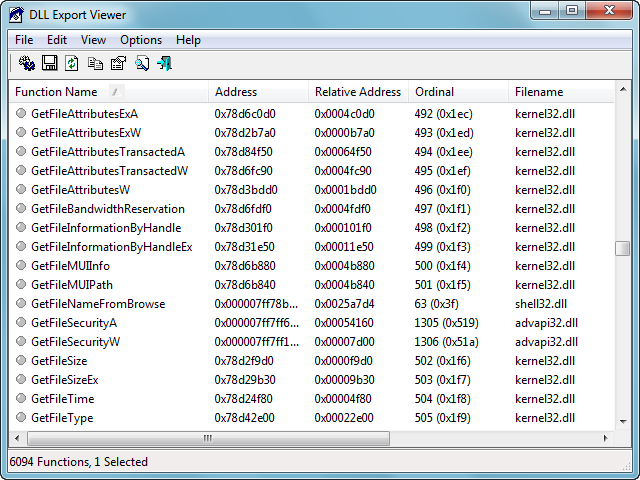Viewport: 640px width, 480px height.
Task: Click bullet icon beside GetFileAttributesTransactedA
Action: (21, 151)
